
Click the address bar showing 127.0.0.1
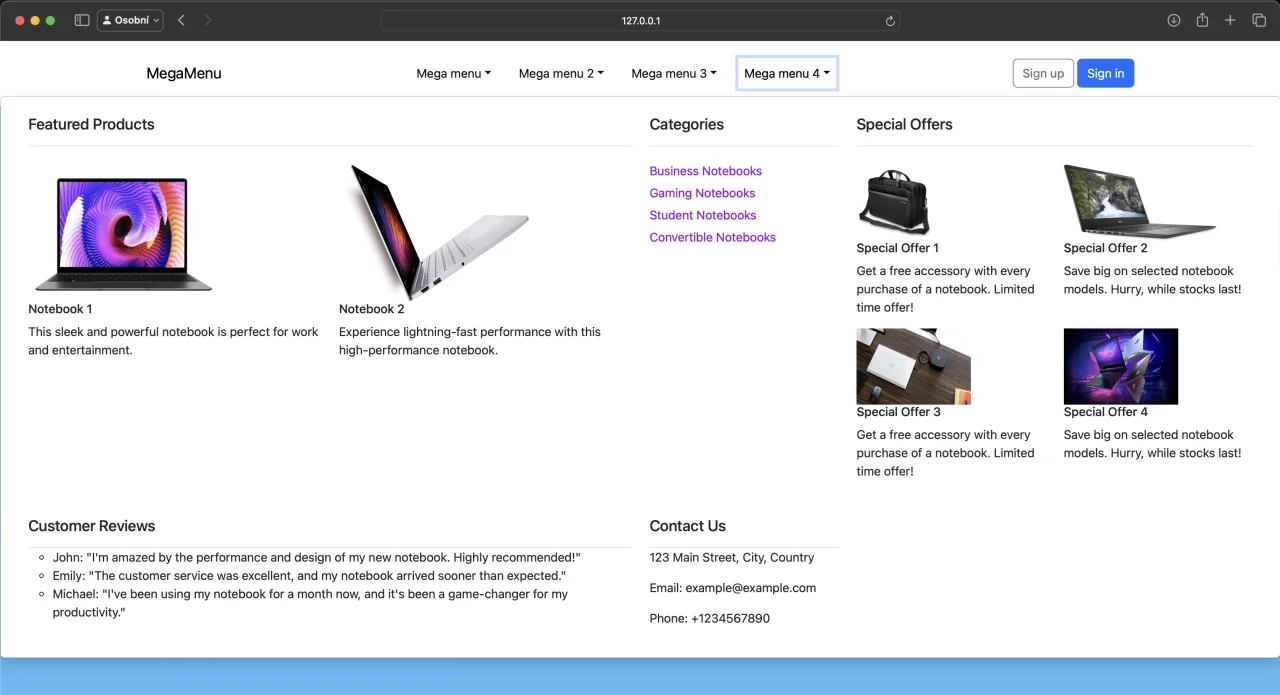(640, 20)
